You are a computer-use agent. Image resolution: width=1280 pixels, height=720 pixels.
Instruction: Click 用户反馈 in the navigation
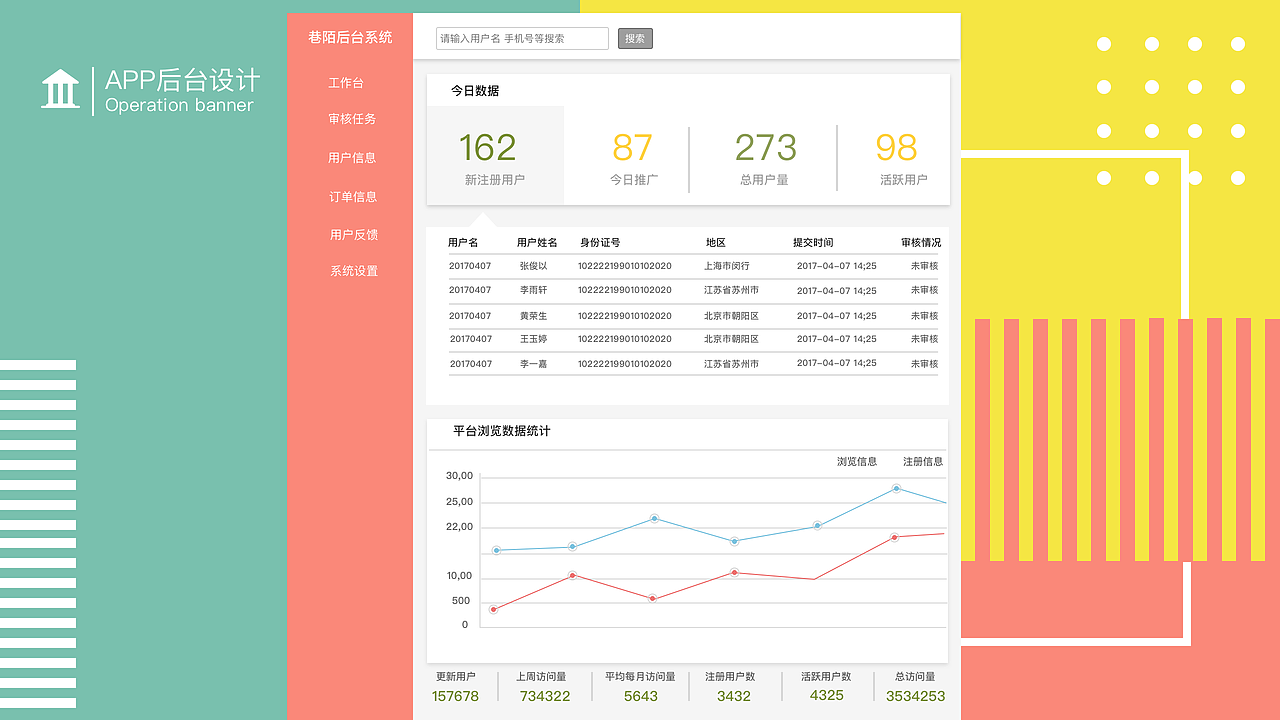352,234
